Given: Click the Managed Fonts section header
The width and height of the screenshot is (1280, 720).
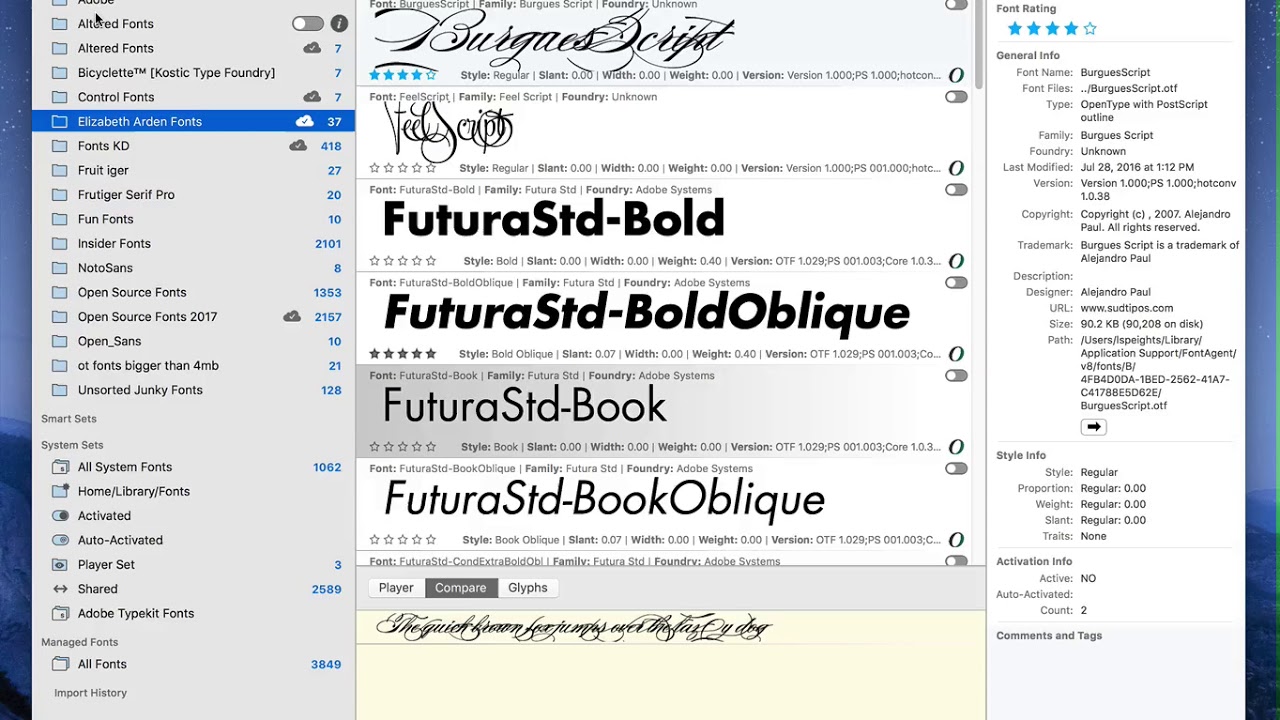Looking at the screenshot, I should point(80,642).
